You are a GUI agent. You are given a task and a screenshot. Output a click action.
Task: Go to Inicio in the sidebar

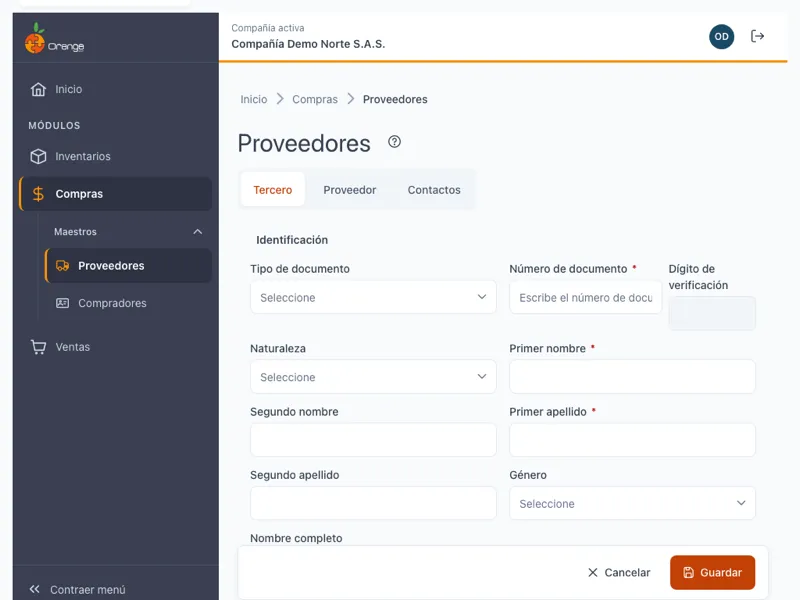(x=116, y=89)
